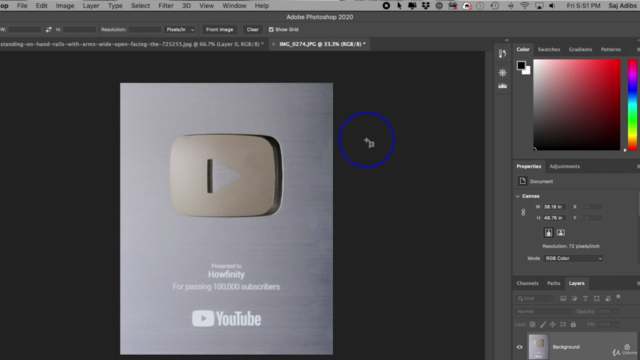The width and height of the screenshot is (640, 360).
Task: Collapse the Canvas section
Action: click(518, 196)
